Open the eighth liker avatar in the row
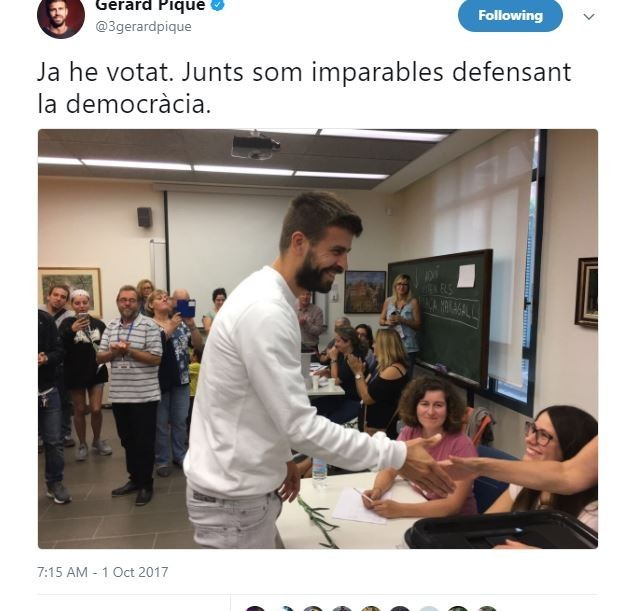Screen dimensions: 630x611 coord(458,608)
